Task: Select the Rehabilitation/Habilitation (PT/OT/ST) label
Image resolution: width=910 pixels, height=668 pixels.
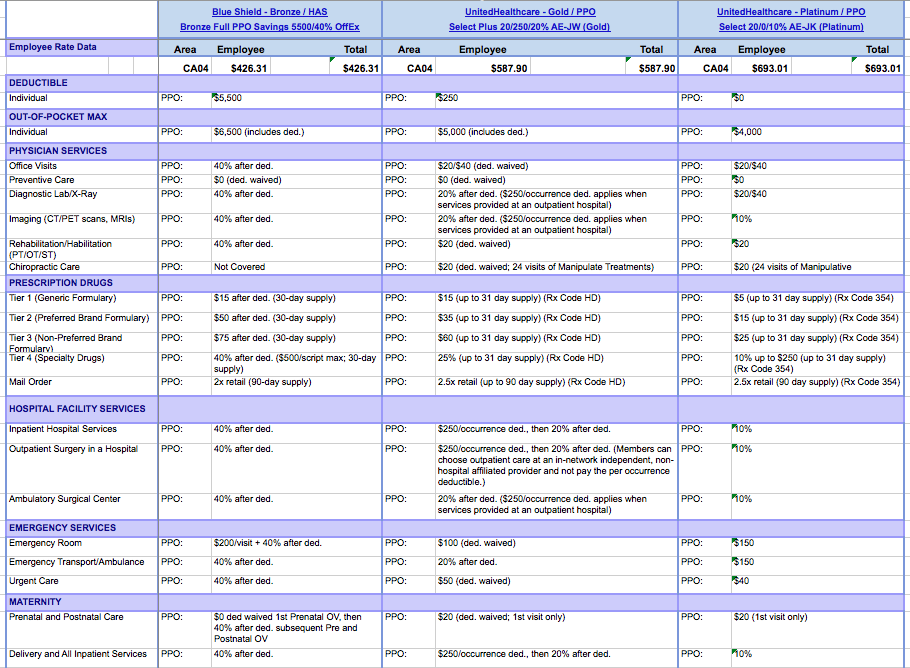Action: 82,250
